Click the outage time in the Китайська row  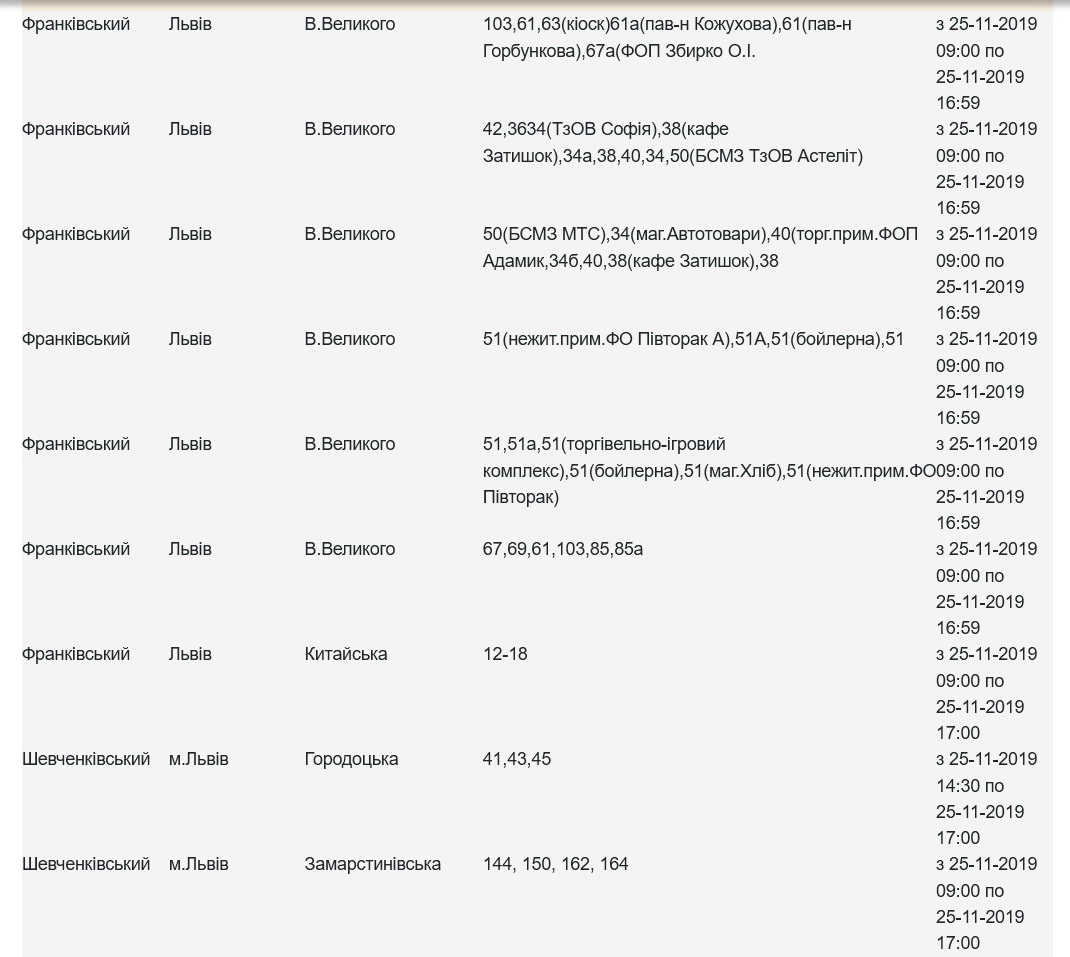pos(985,693)
